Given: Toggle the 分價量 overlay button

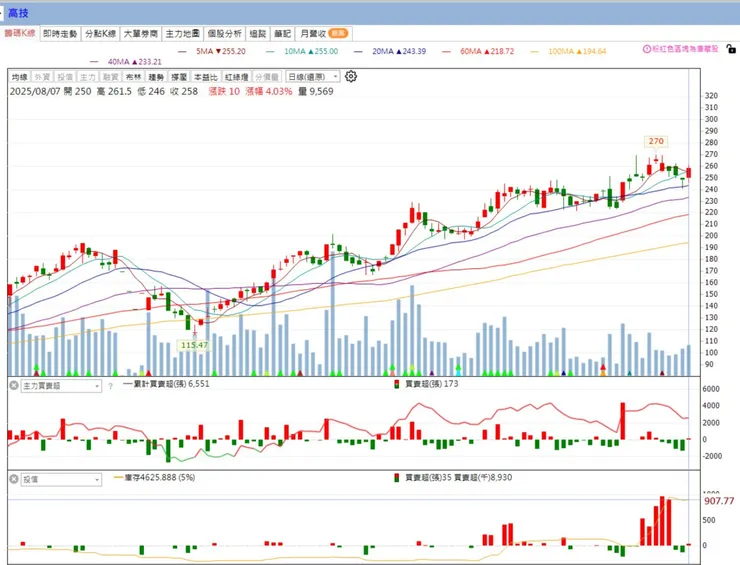Looking at the screenshot, I should click(x=267, y=77).
